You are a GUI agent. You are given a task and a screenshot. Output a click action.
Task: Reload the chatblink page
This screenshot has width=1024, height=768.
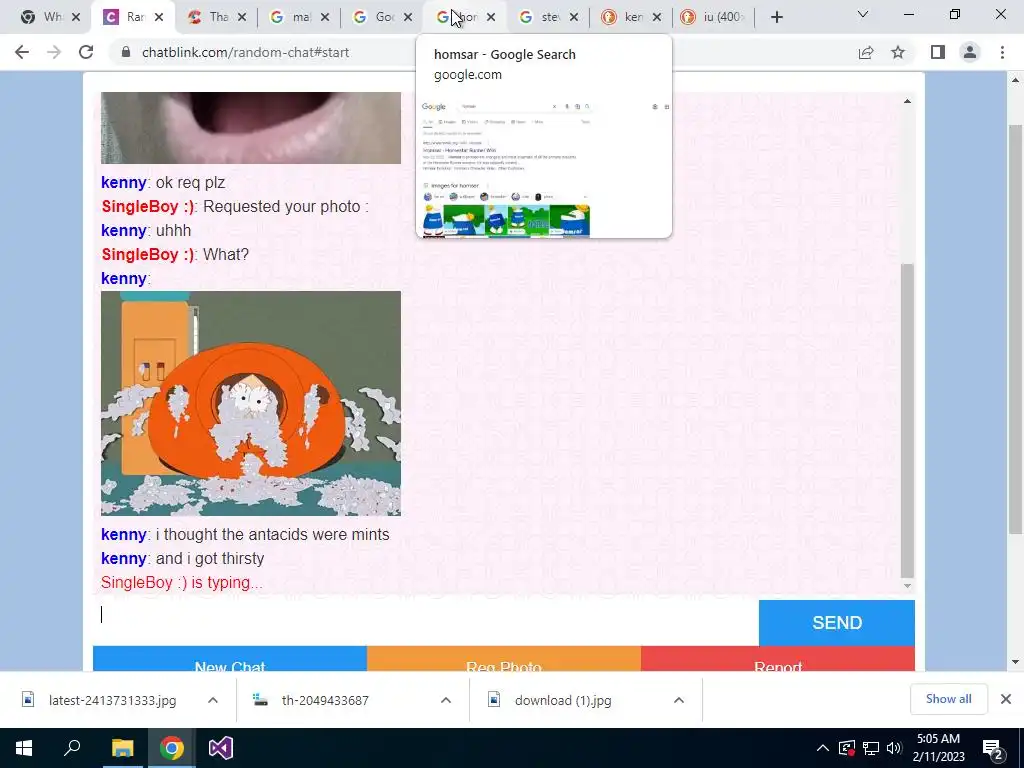click(86, 52)
